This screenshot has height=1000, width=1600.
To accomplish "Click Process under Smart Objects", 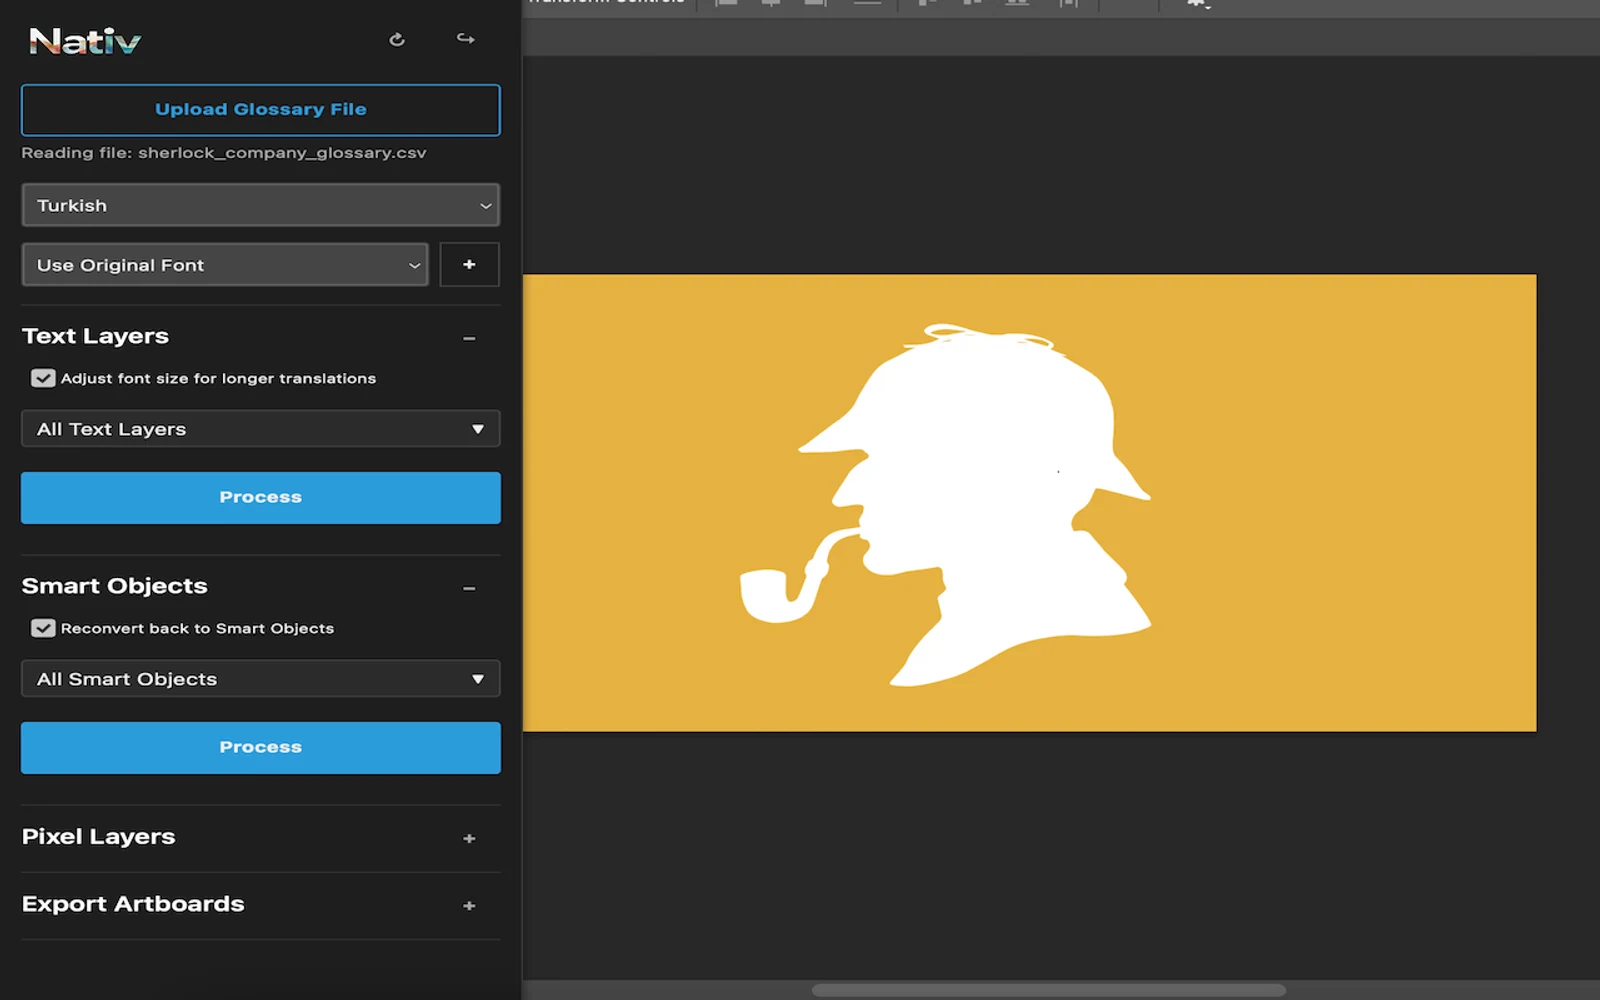I will click(x=261, y=748).
